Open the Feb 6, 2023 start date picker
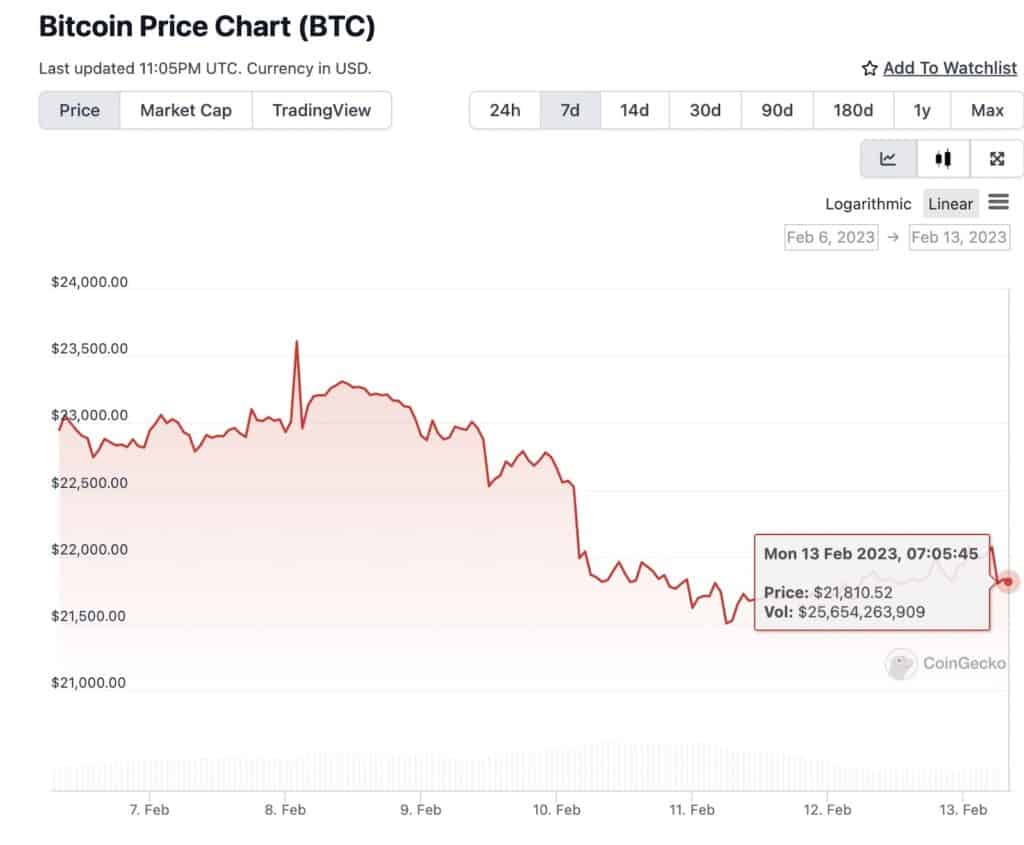The width and height of the screenshot is (1024, 845). pyautogui.click(x=831, y=237)
